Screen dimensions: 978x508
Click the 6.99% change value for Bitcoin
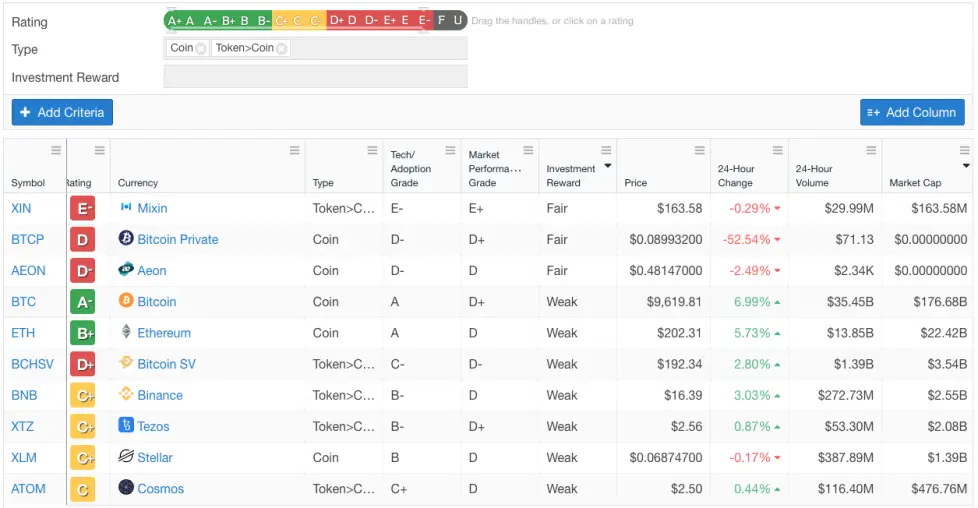tap(752, 302)
